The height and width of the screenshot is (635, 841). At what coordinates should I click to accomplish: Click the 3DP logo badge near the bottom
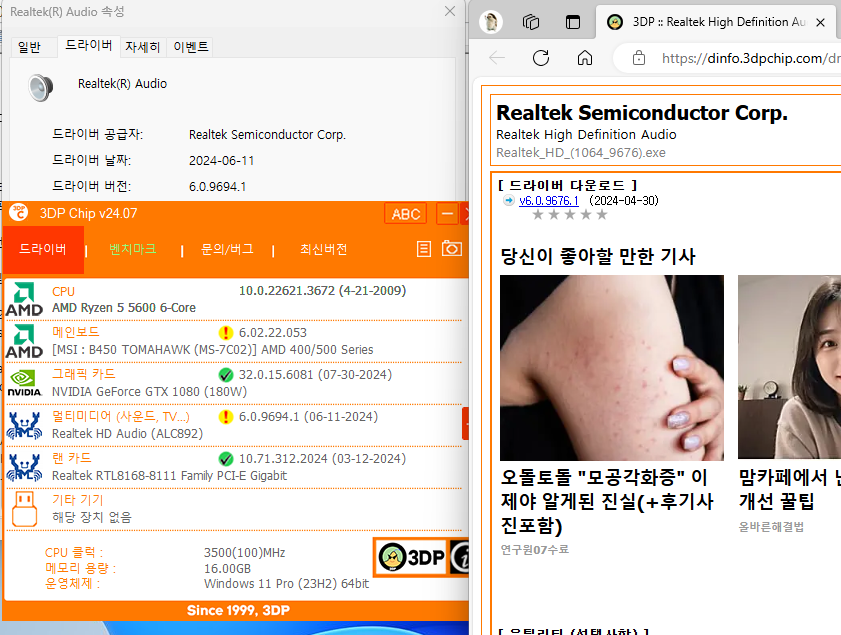[x=410, y=557]
